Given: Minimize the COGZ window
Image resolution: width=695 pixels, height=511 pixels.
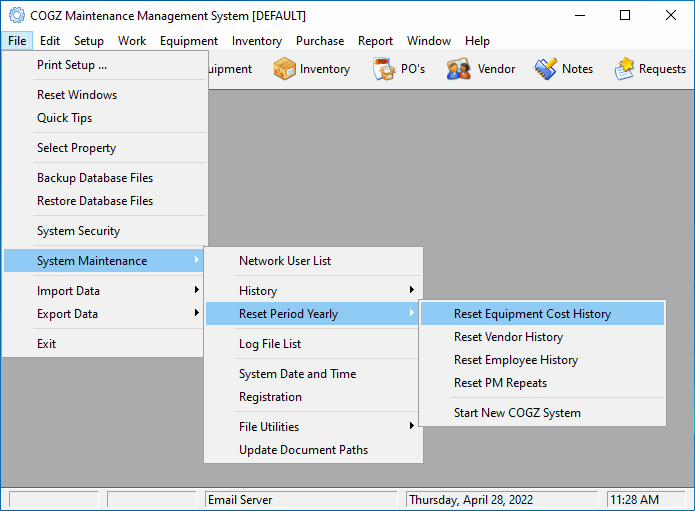Looking at the screenshot, I should pyautogui.click(x=580, y=16).
